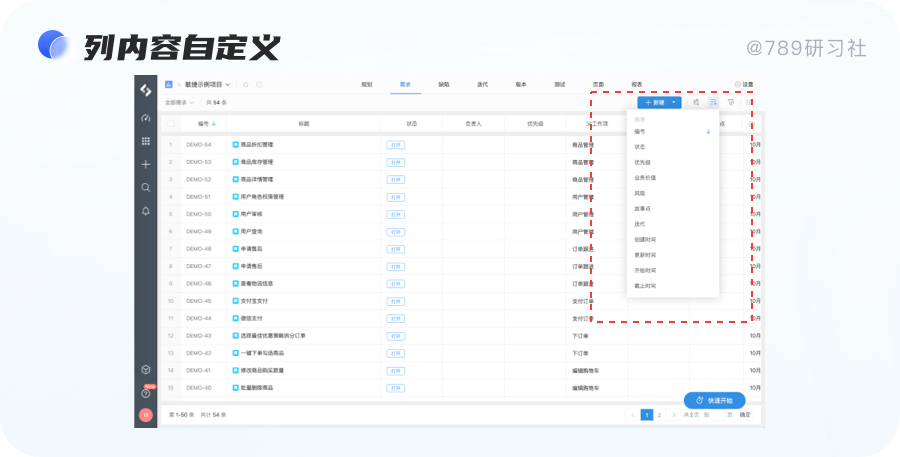
Task: Open notifications bell in the sidebar
Action: [x=146, y=211]
